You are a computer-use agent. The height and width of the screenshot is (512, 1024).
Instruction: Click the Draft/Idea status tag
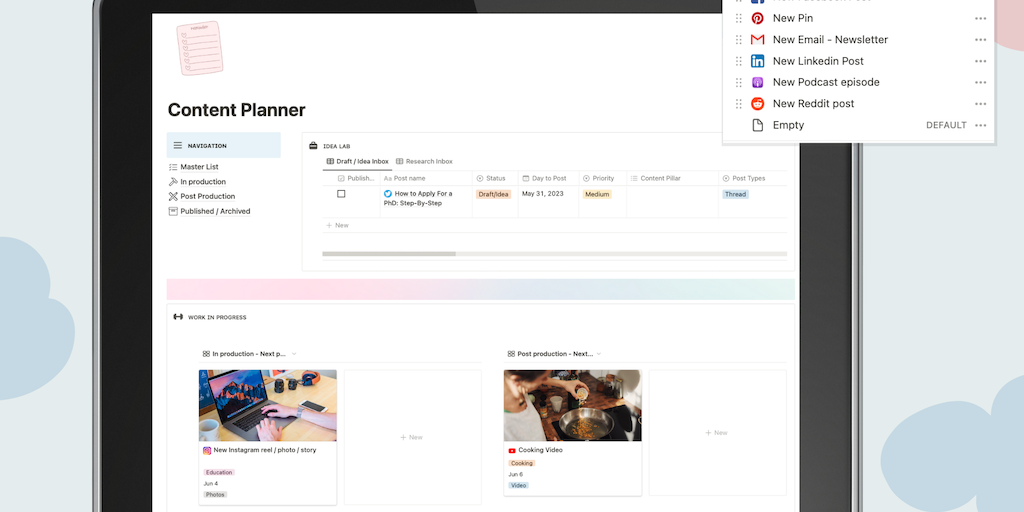pyautogui.click(x=493, y=195)
